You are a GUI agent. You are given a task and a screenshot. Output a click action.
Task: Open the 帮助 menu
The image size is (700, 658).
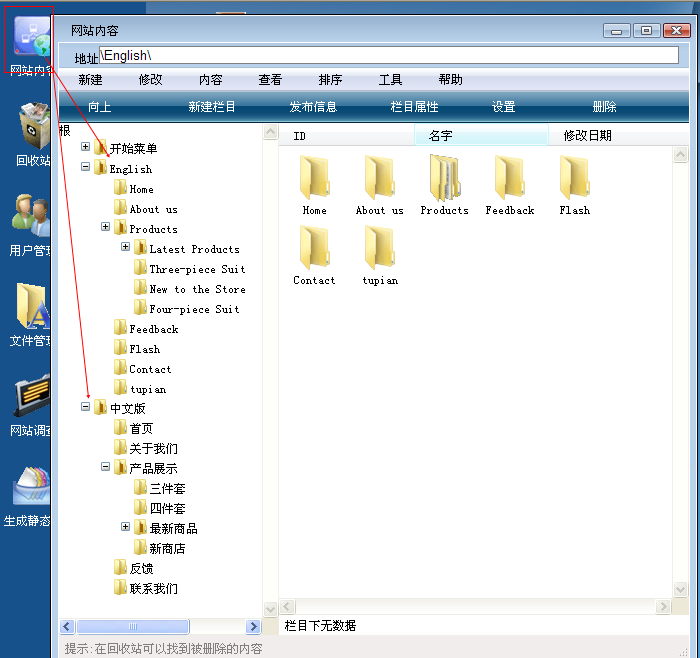(450, 80)
